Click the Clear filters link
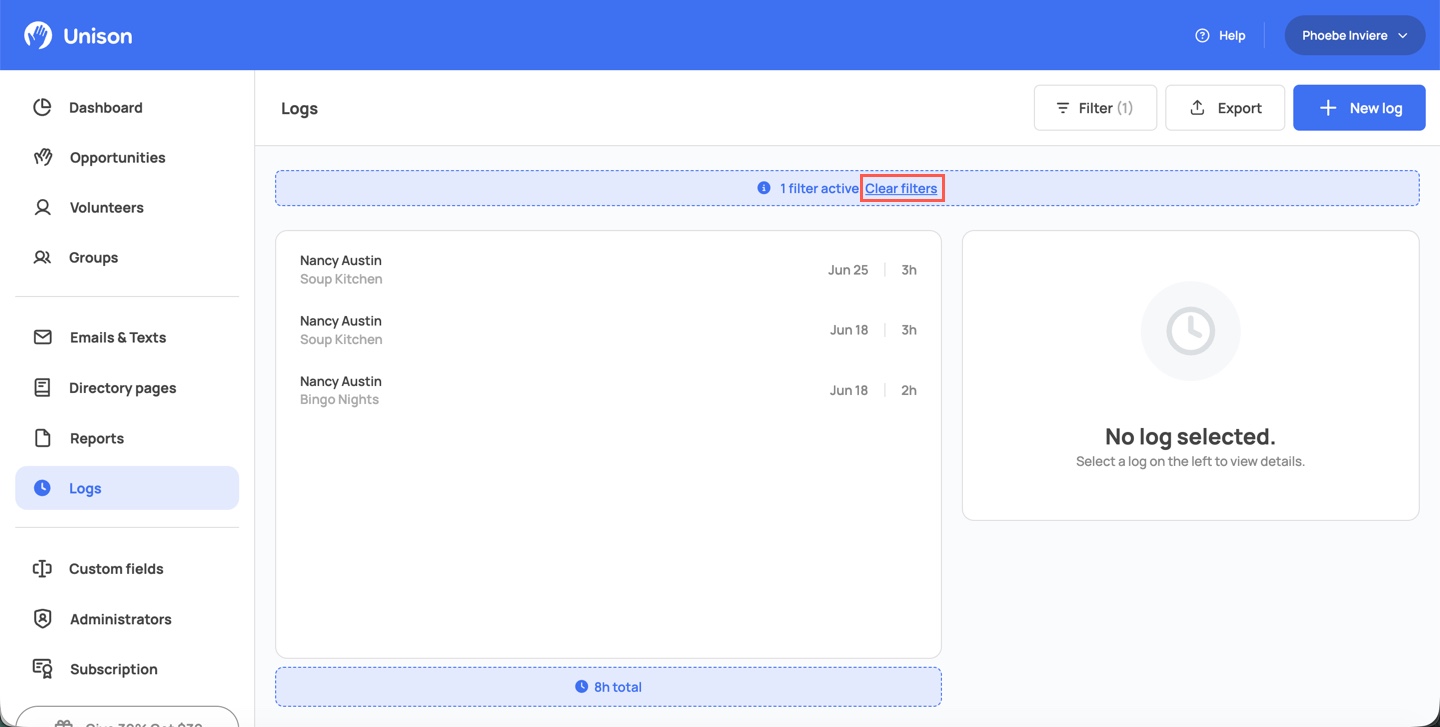1440x727 pixels. coord(901,188)
